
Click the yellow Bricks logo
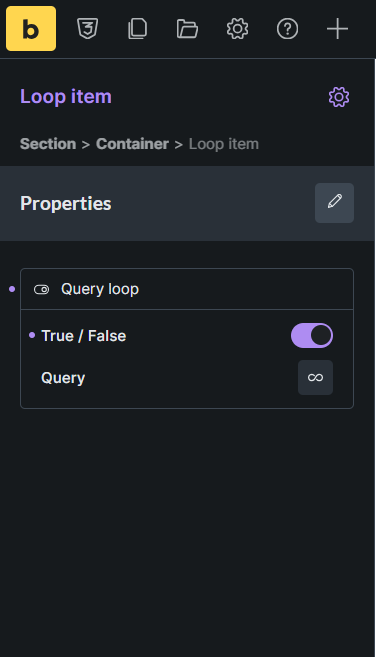click(31, 28)
